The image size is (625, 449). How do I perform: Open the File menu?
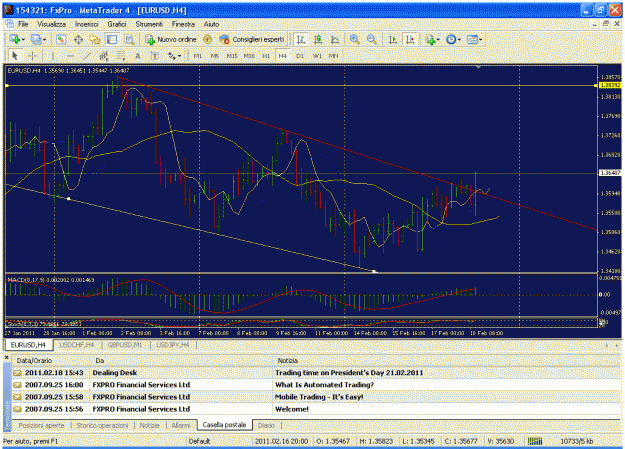[23, 24]
